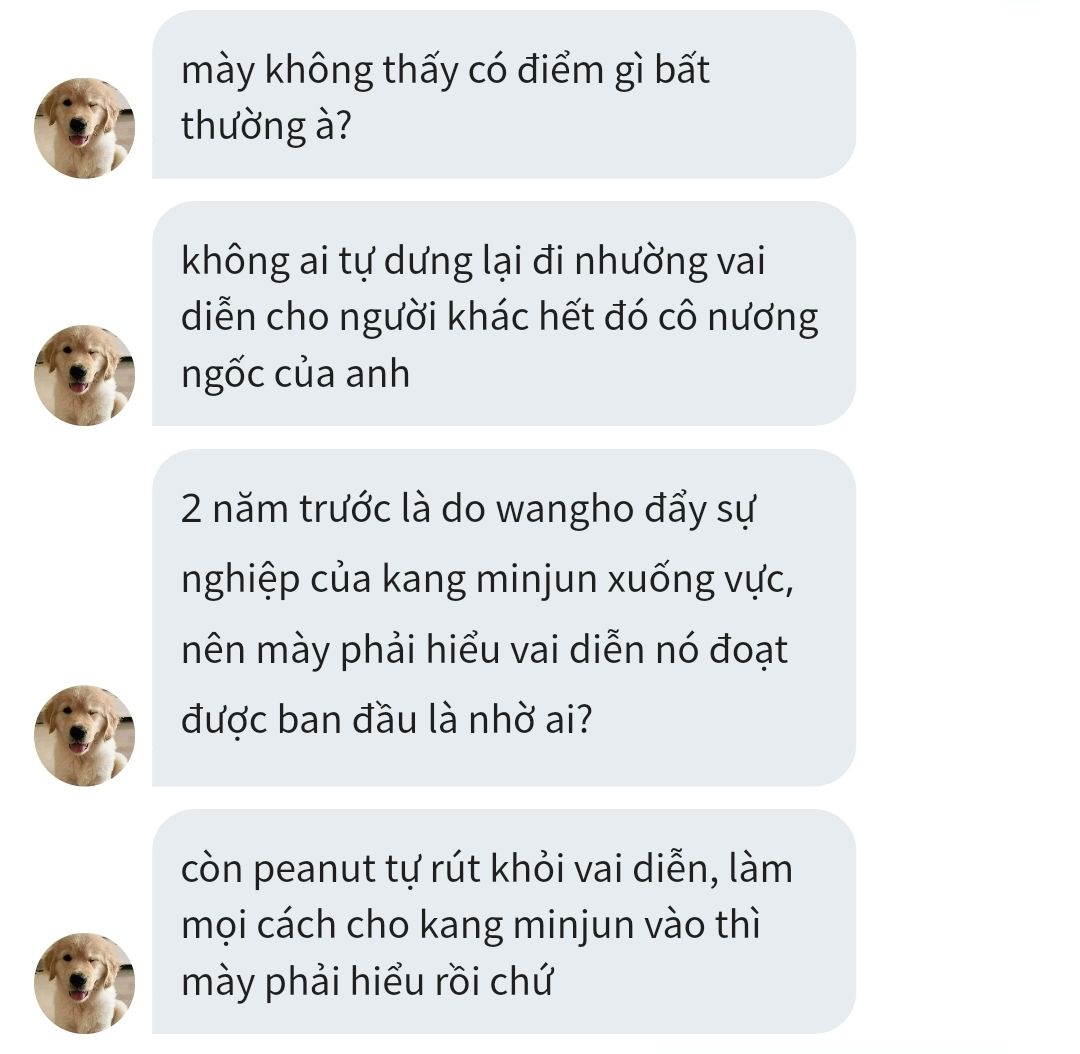The image size is (1080, 1054).
Task: Select the bubble starting 'không ai tự dưng lại'
Action: pos(503,313)
